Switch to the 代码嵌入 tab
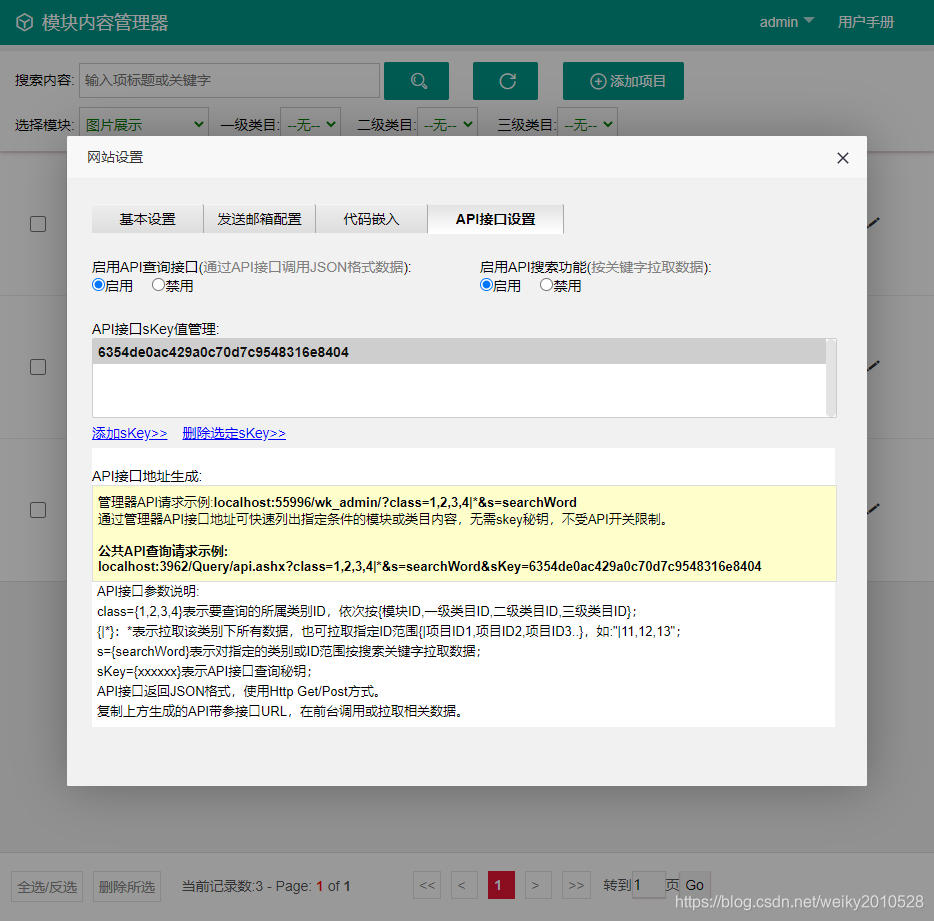 point(371,219)
